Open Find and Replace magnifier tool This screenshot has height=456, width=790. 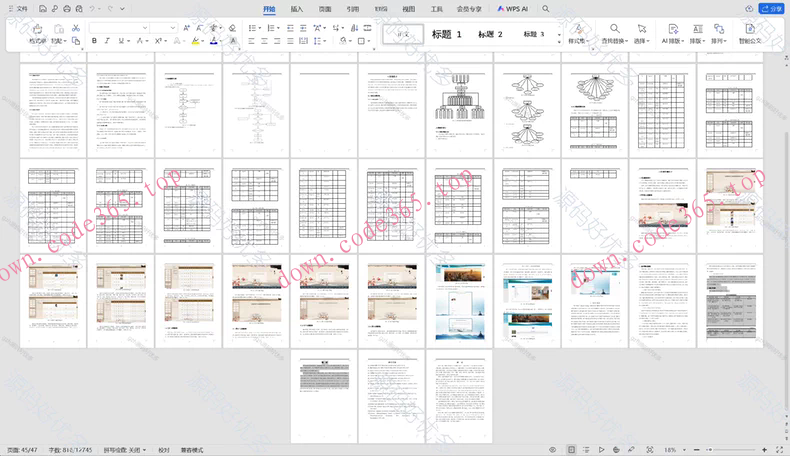[x=614, y=33]
